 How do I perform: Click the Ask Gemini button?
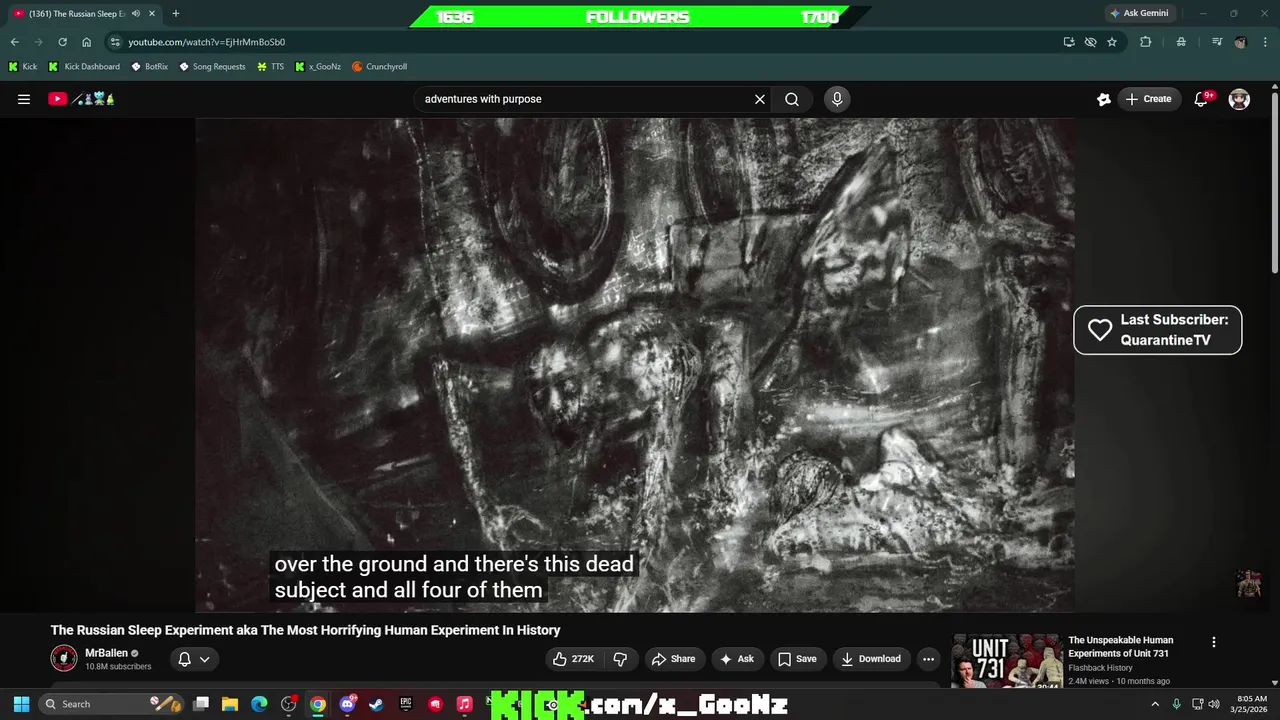pos(1139,13)
